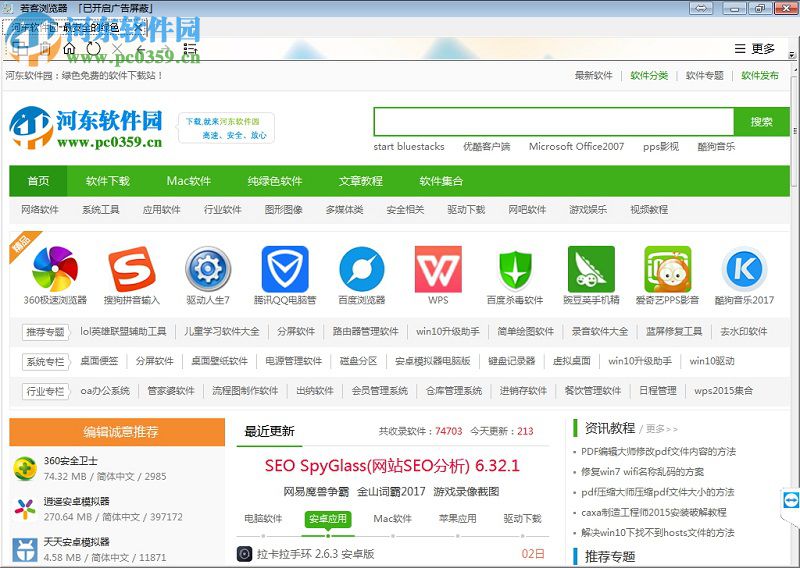Screen dimensions: 800x568
Task: Open SEO SpyGlass 6.32.1 headline link
Action: pos(392,465)
